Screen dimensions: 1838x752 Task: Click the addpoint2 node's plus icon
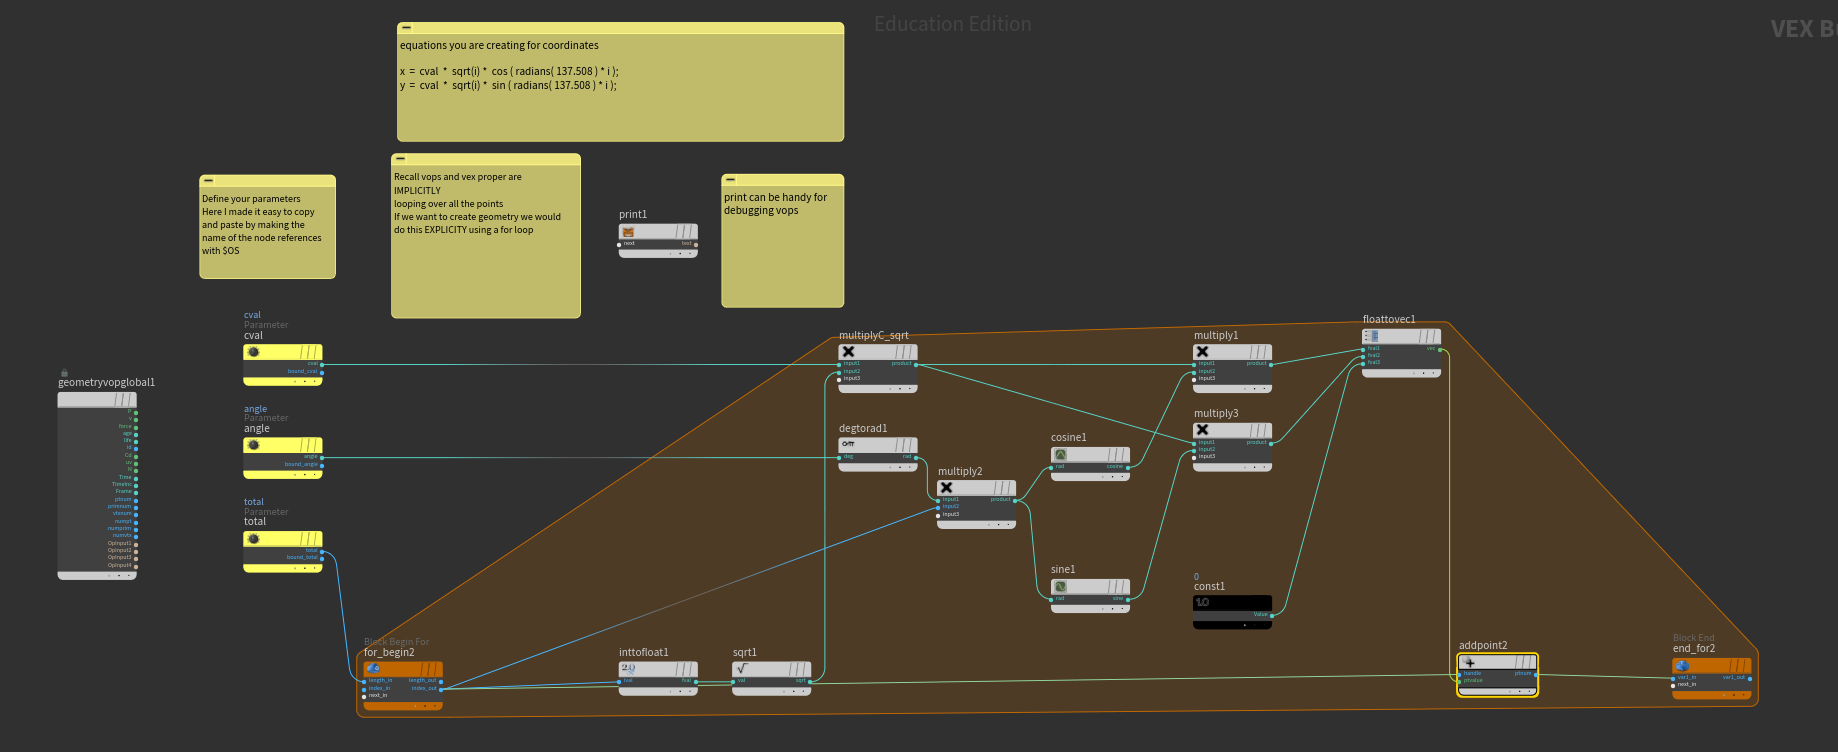[1470, 663]
